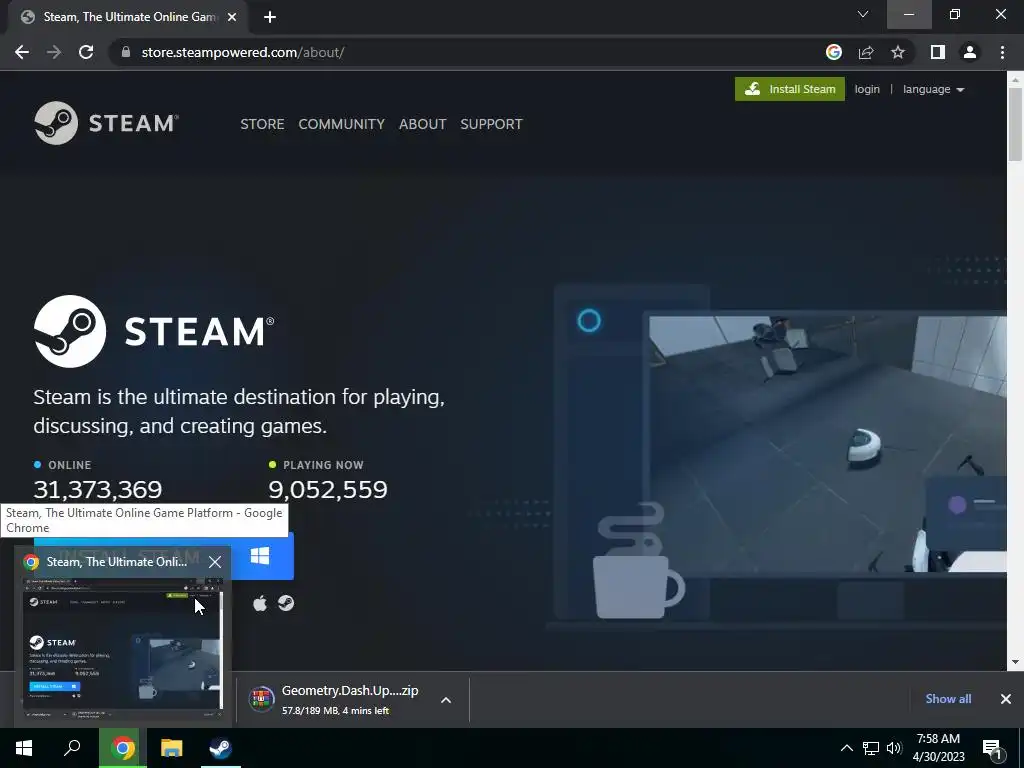The image size is (1024, 768).
Task: Go back with the browser back arrow
Action: (22, 52)
